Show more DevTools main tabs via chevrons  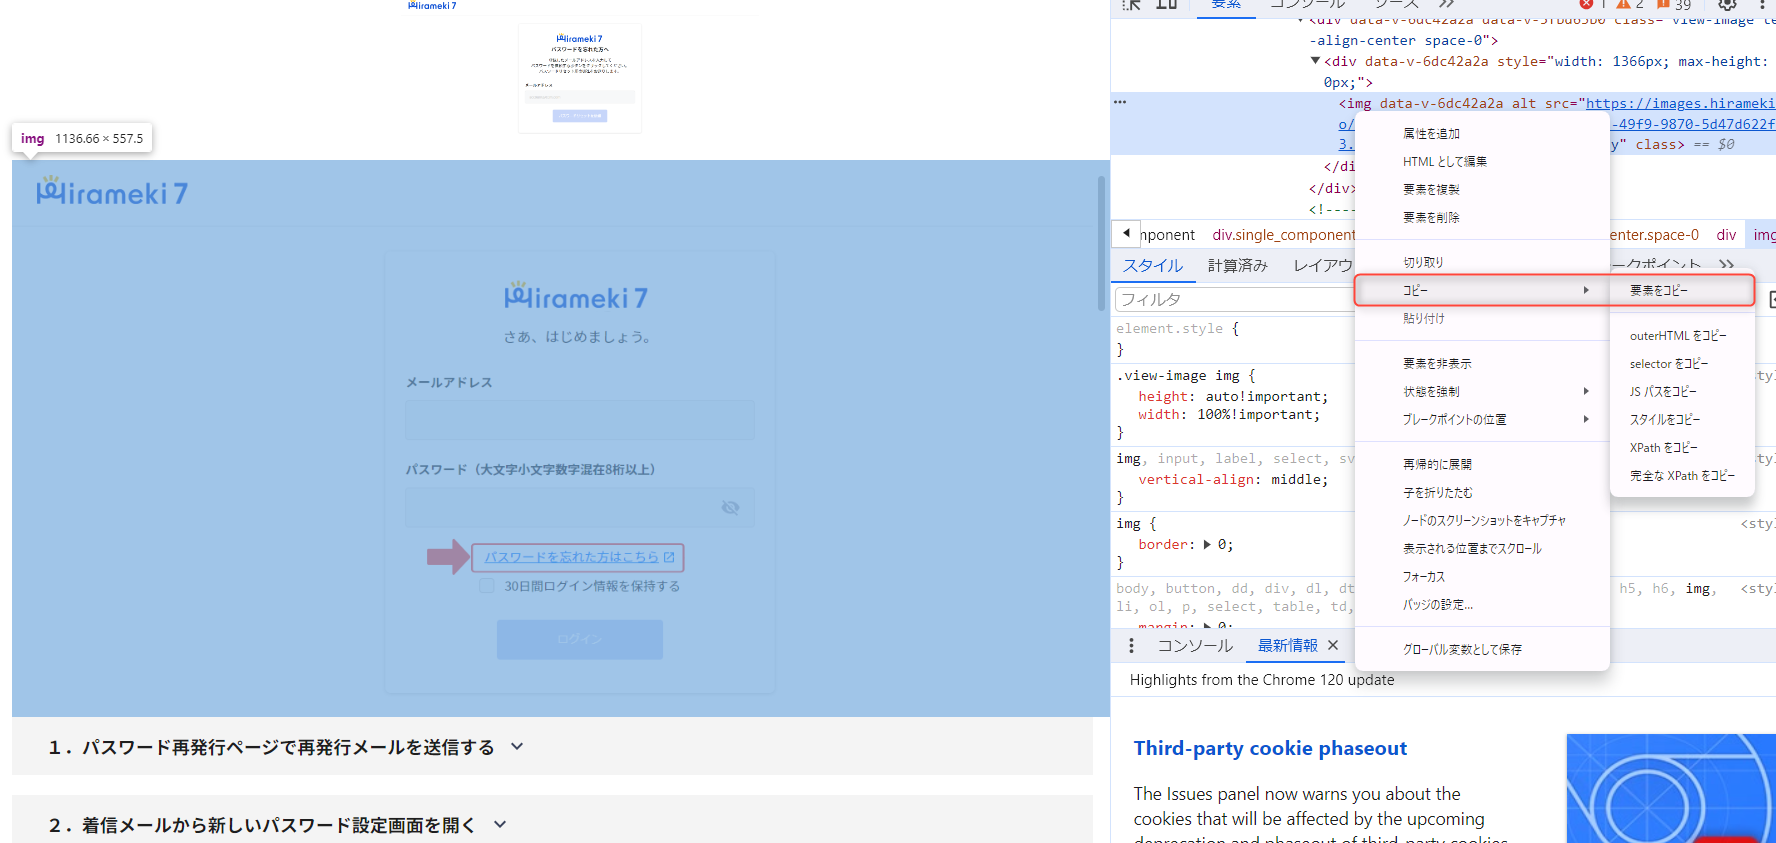click(1446, 4)
